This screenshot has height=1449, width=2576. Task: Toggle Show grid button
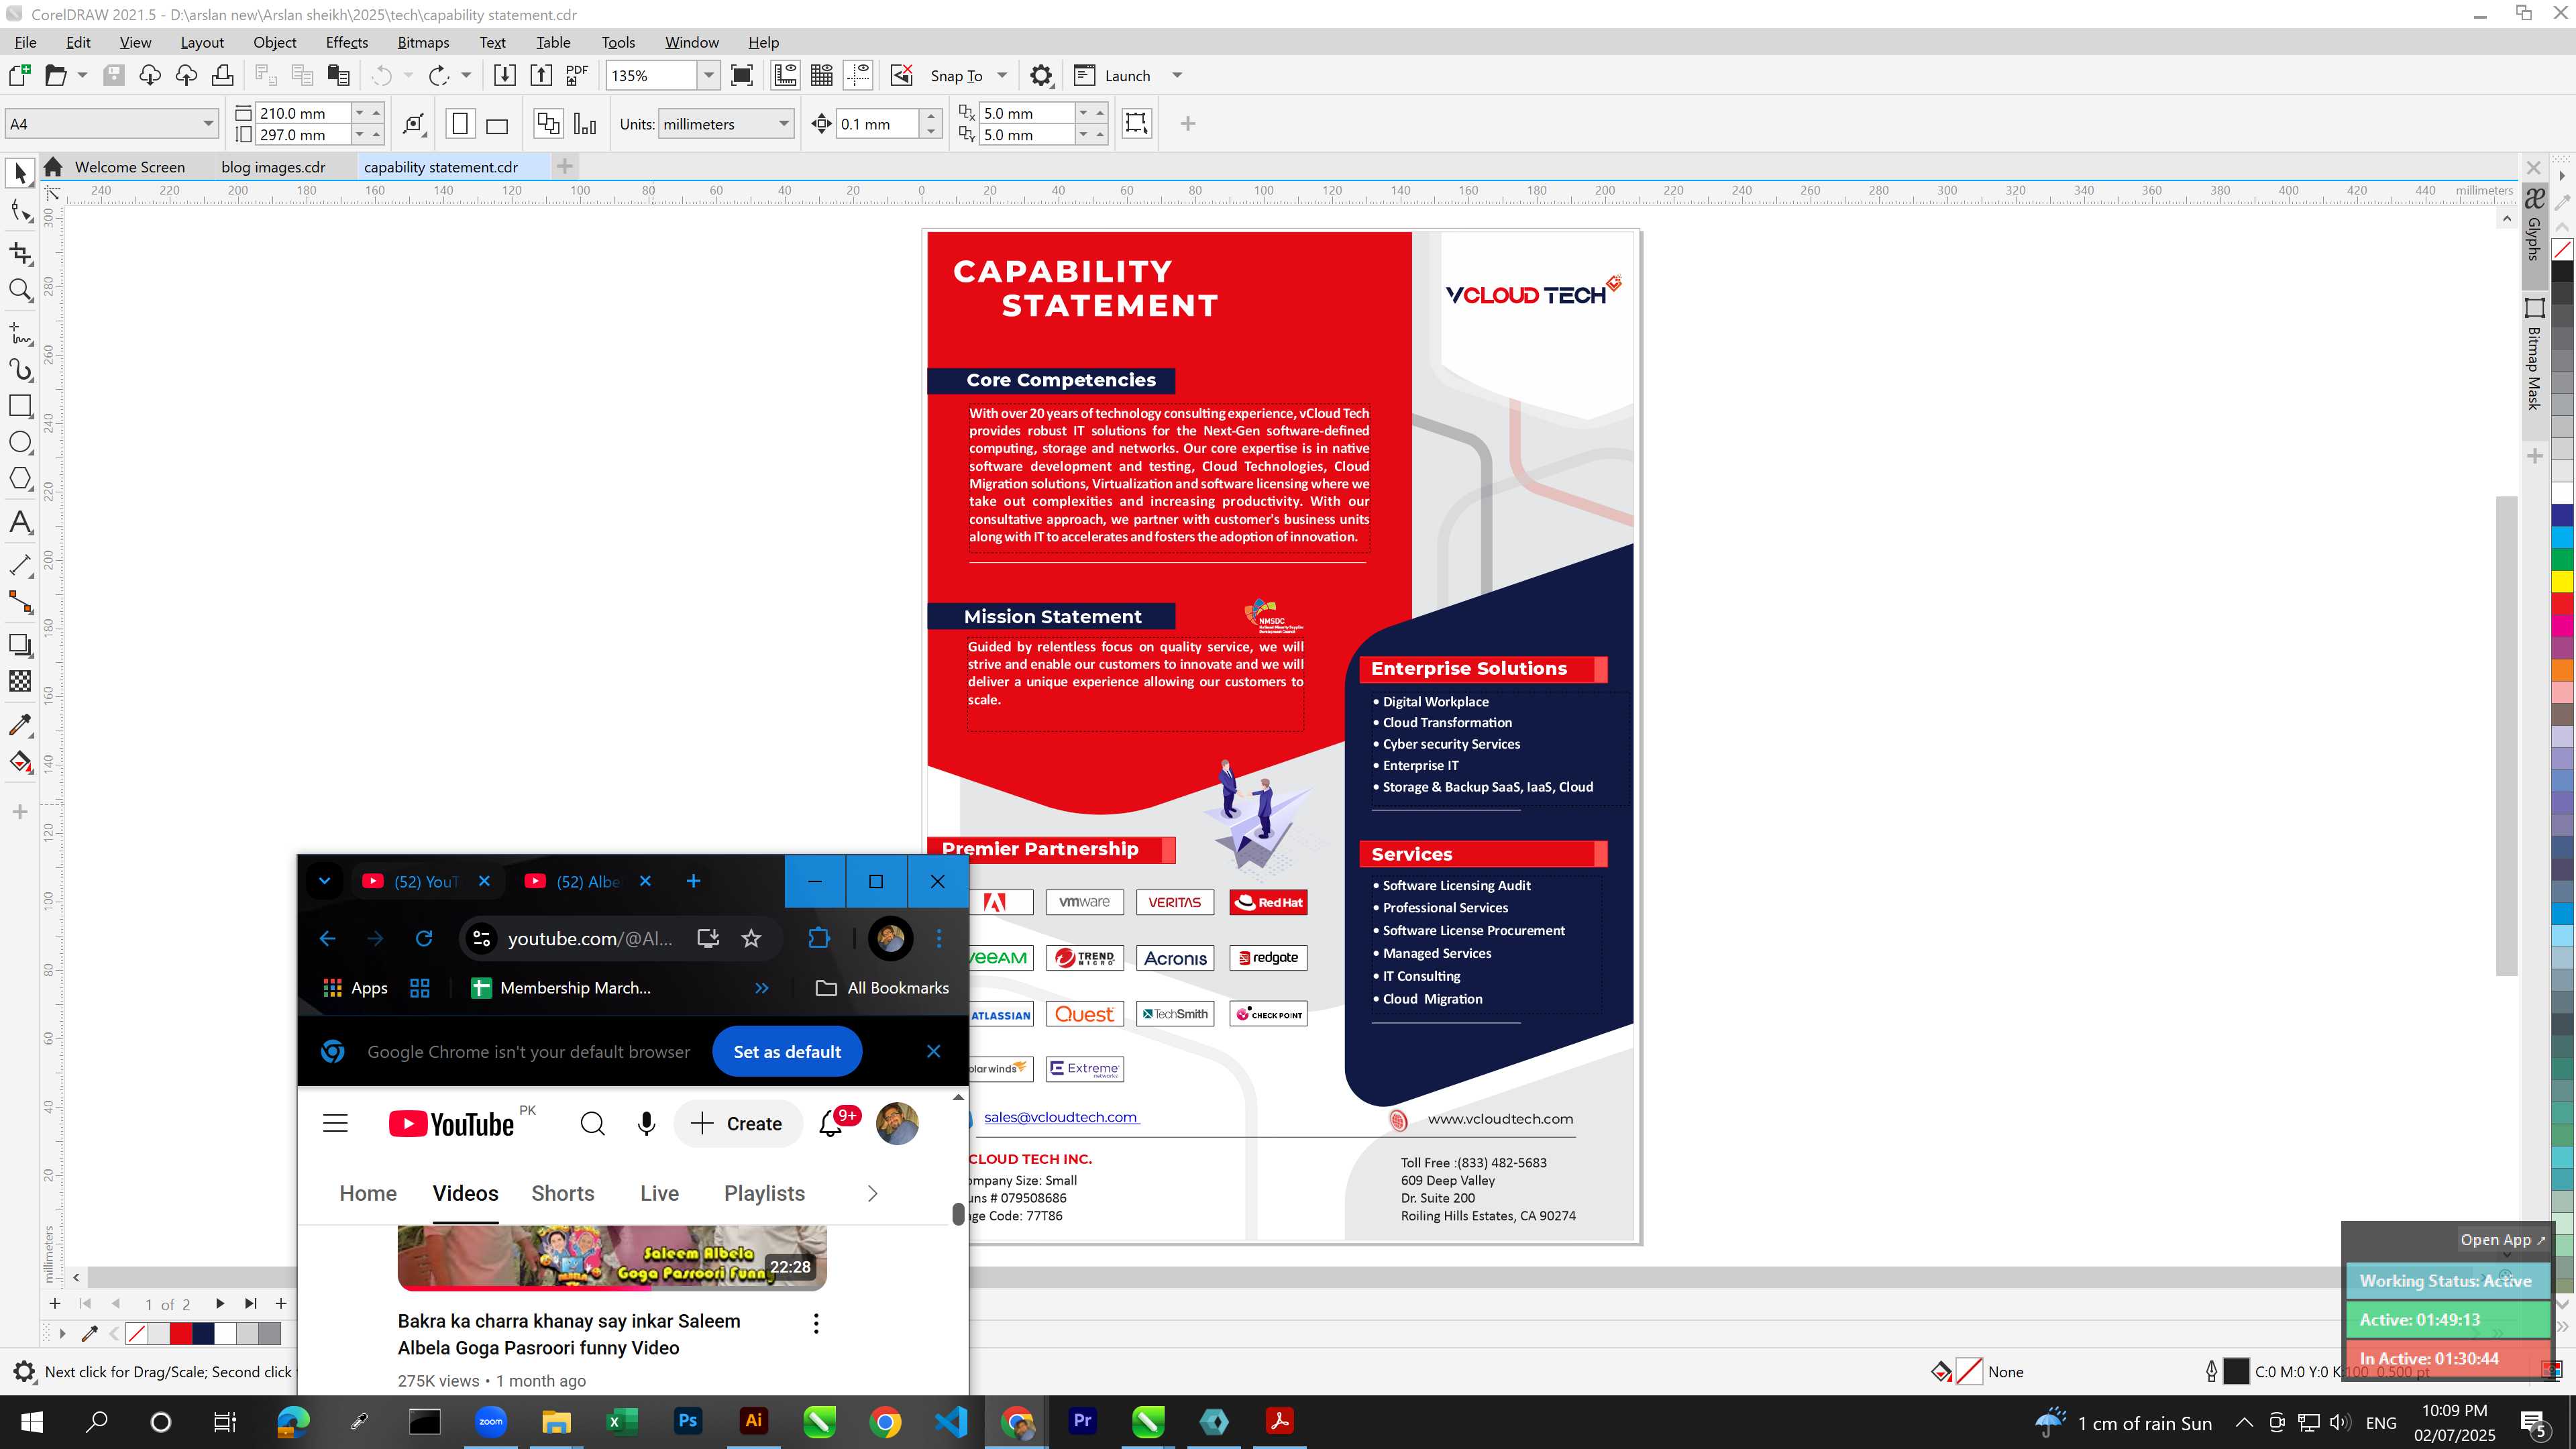822,76
